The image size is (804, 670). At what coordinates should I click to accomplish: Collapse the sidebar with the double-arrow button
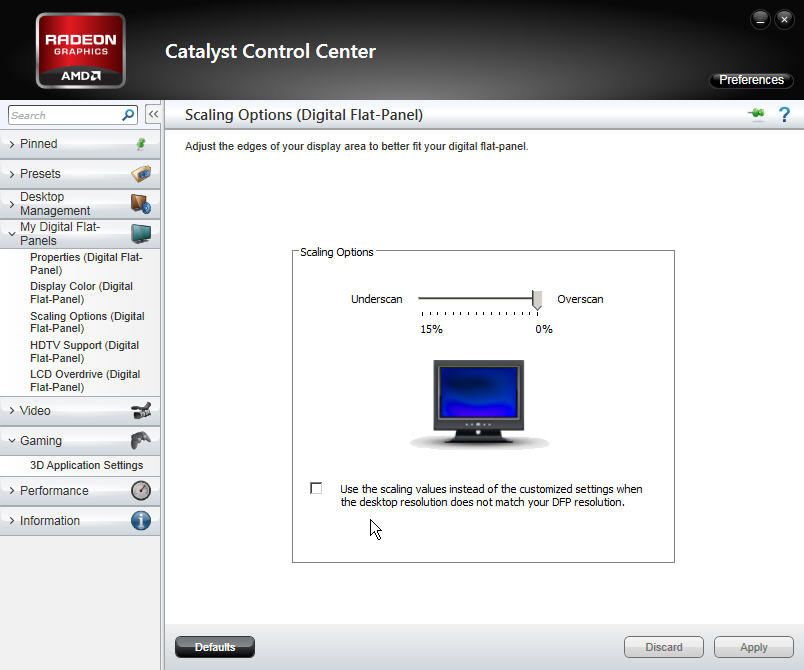pos(153,114)
